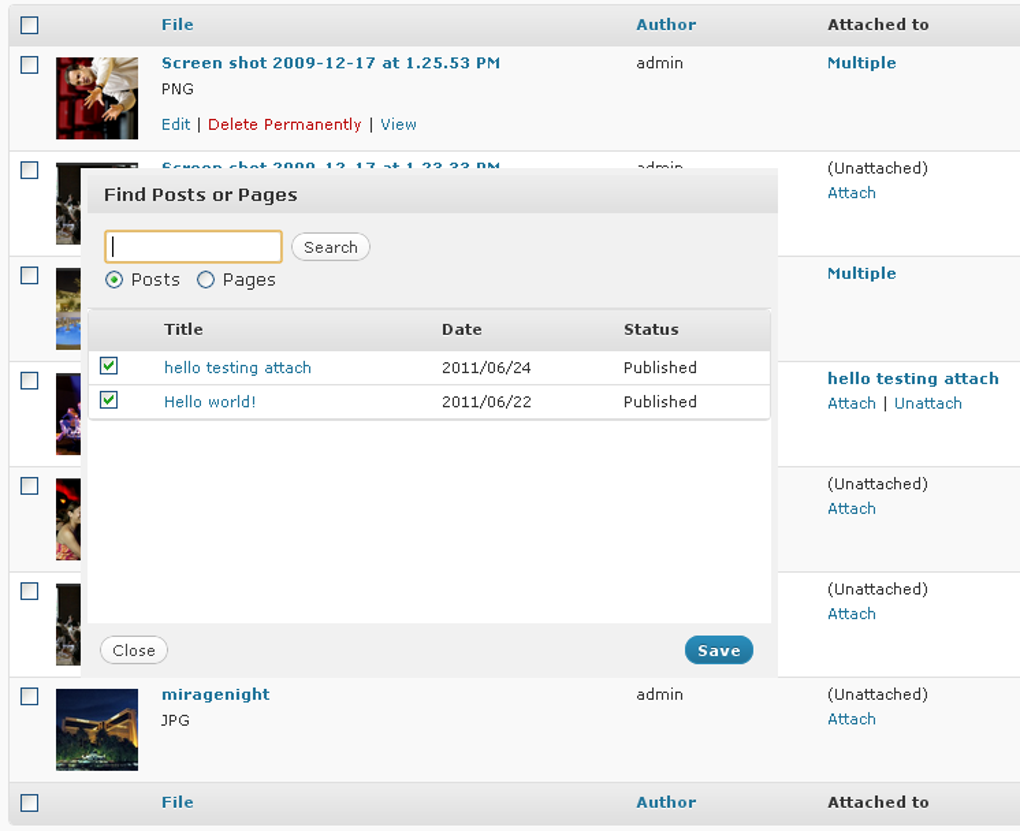This screenshot has height=831, width=1020.
Task: Click the Save button in the dialog
Action: coord(718,650)
